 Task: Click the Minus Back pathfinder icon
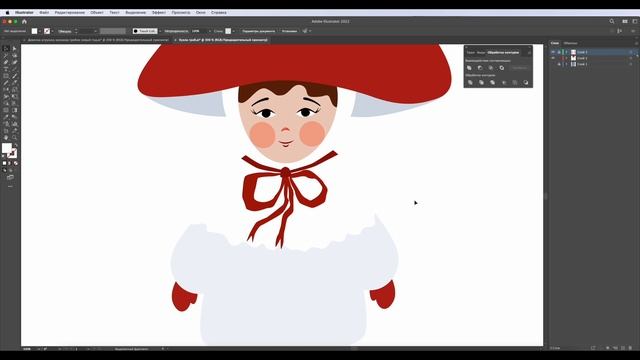click(x=526, y=82)
